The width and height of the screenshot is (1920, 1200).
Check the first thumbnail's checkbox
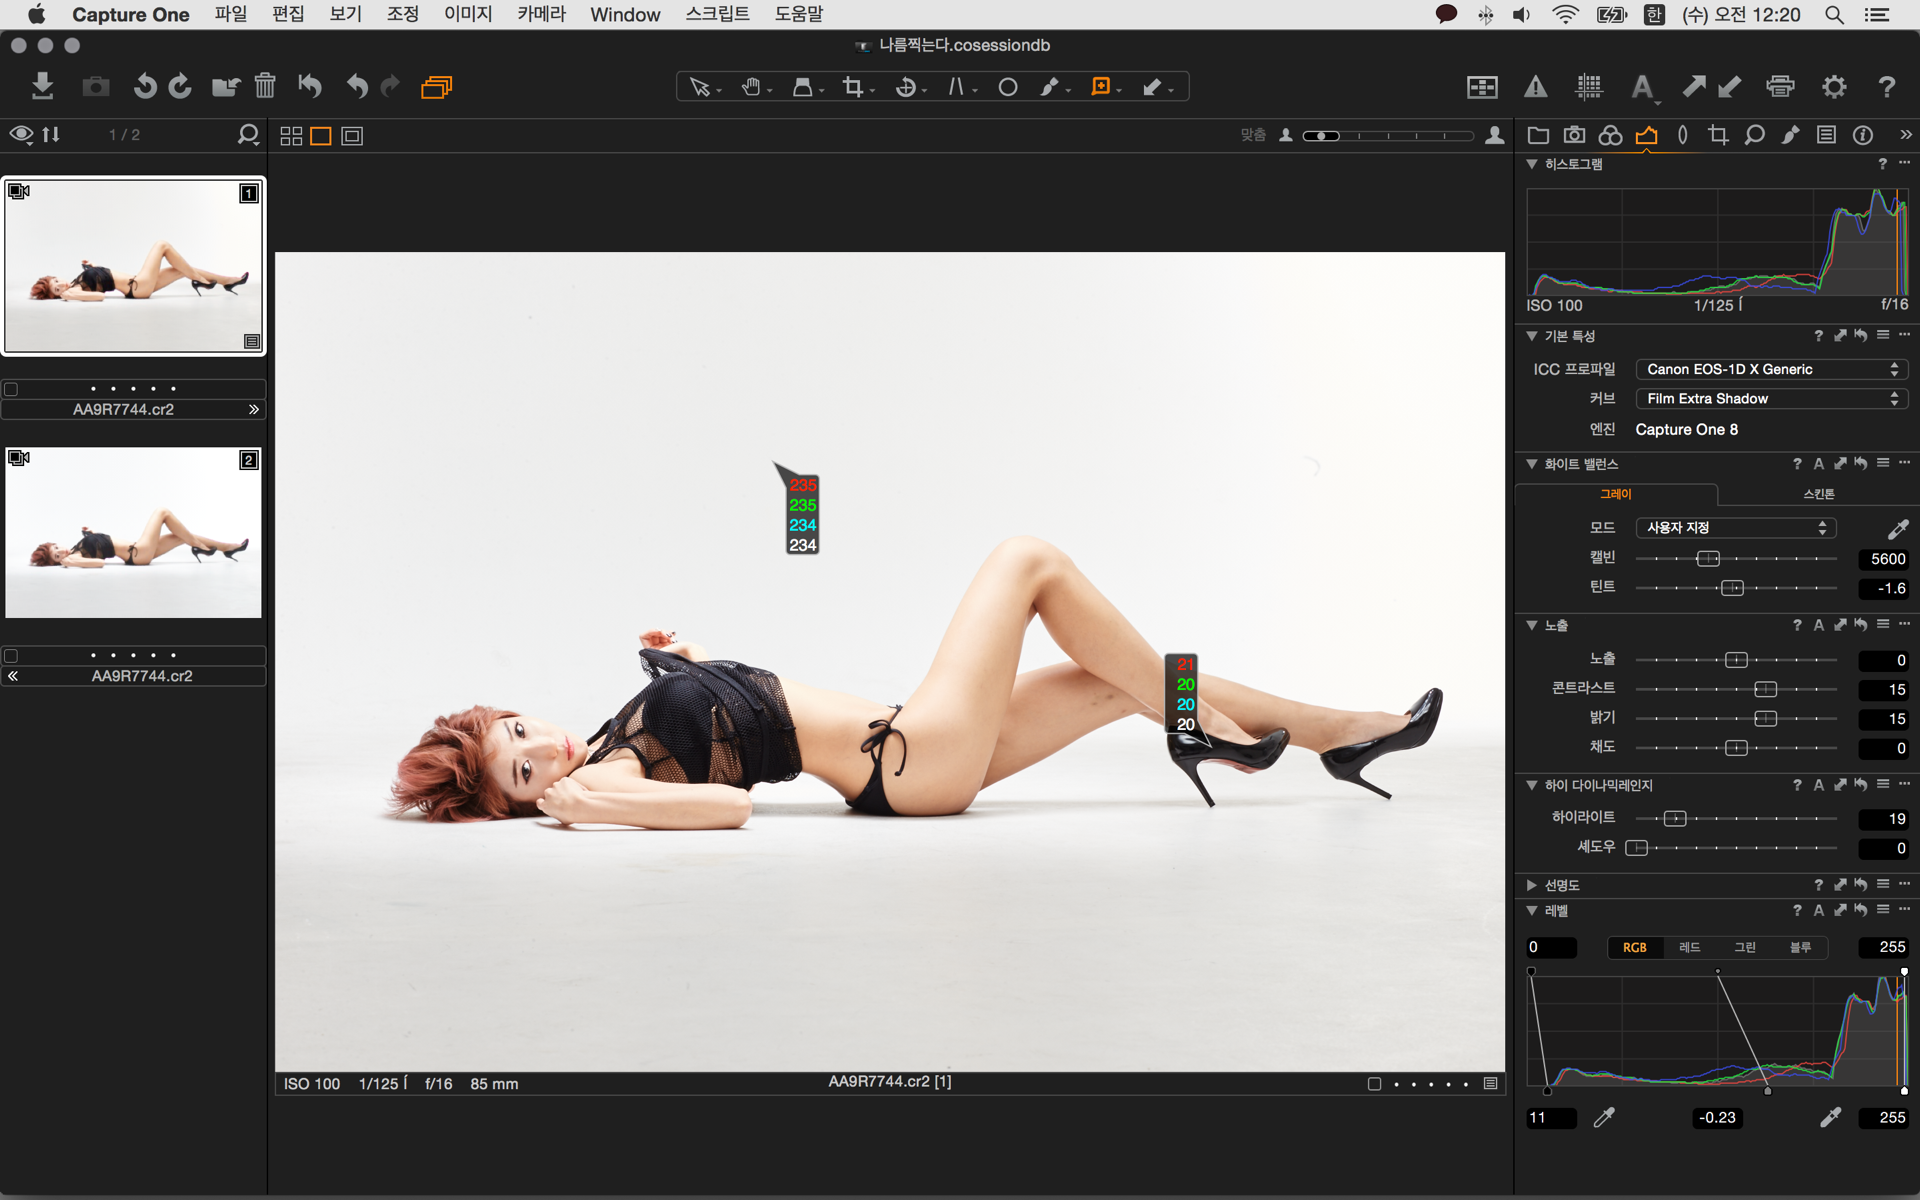11,389
